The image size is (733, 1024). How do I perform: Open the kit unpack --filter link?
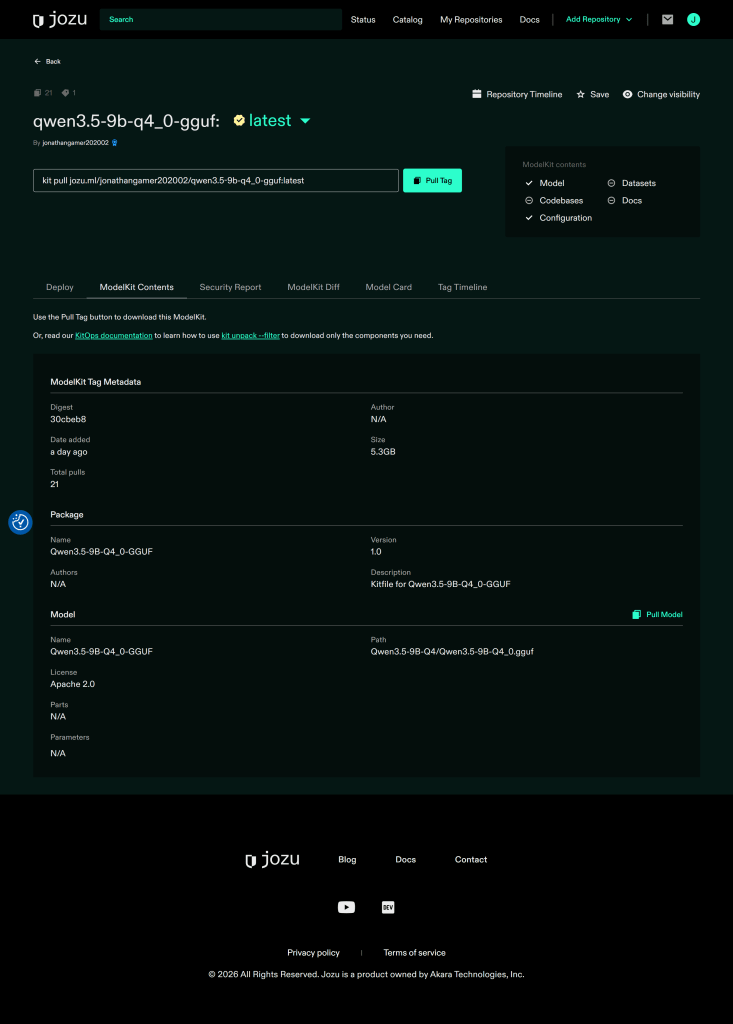250,336
